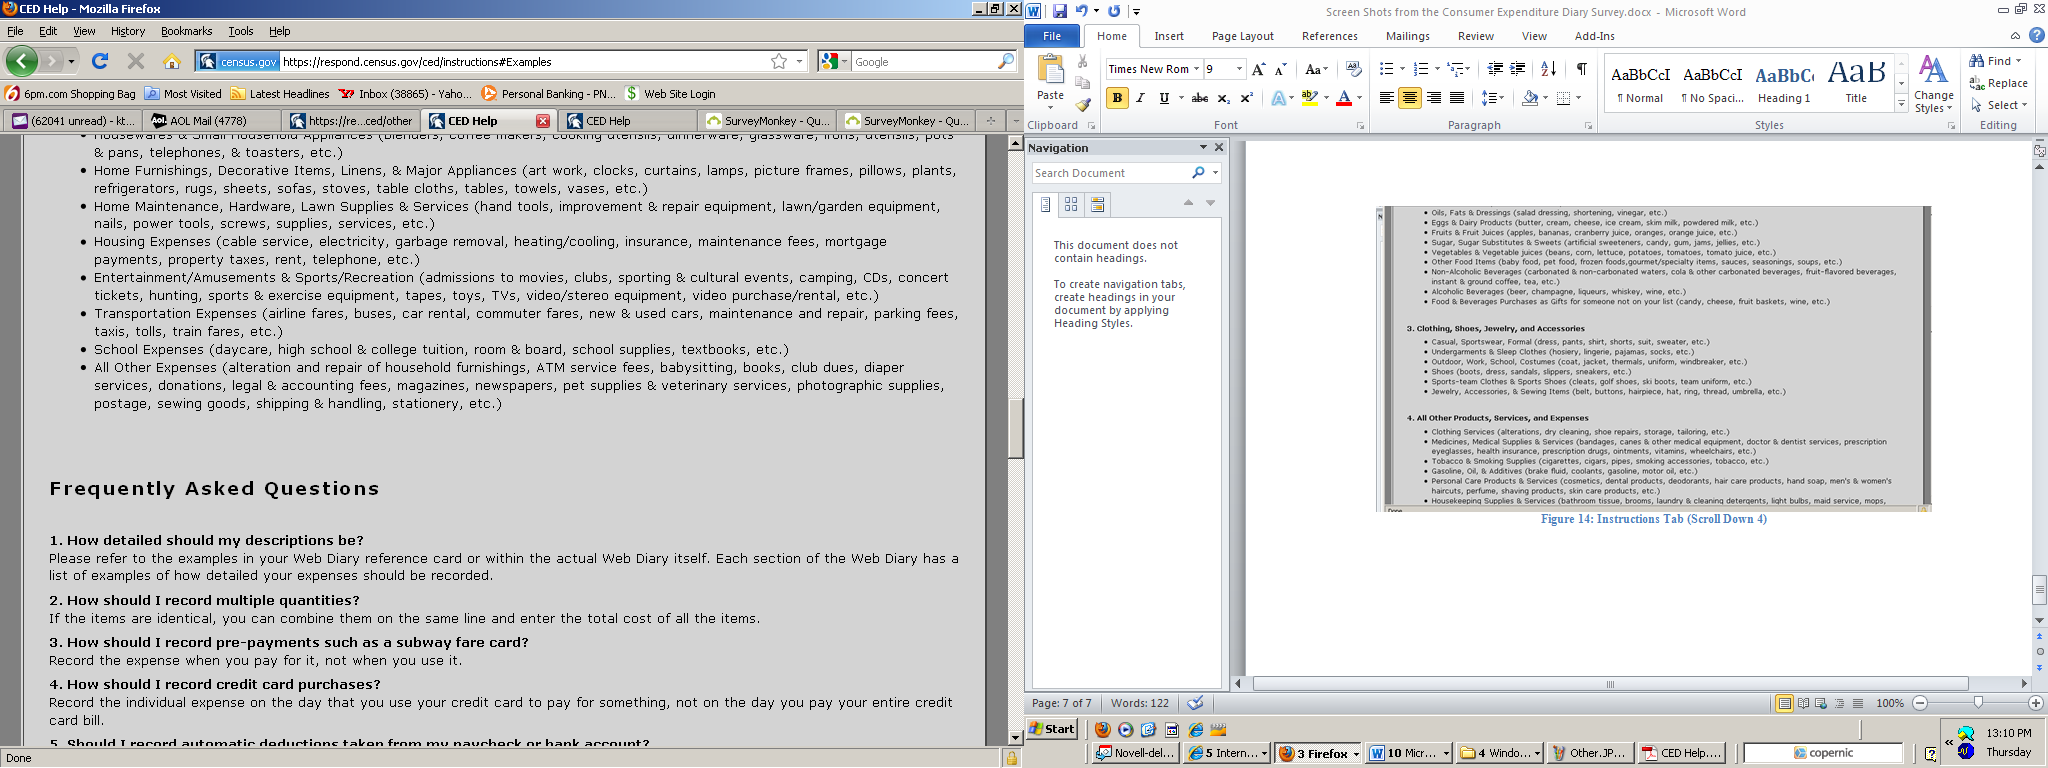Click the Windows Start button
This screenshot has height=768, width=2048.
tap(1052, 729)
